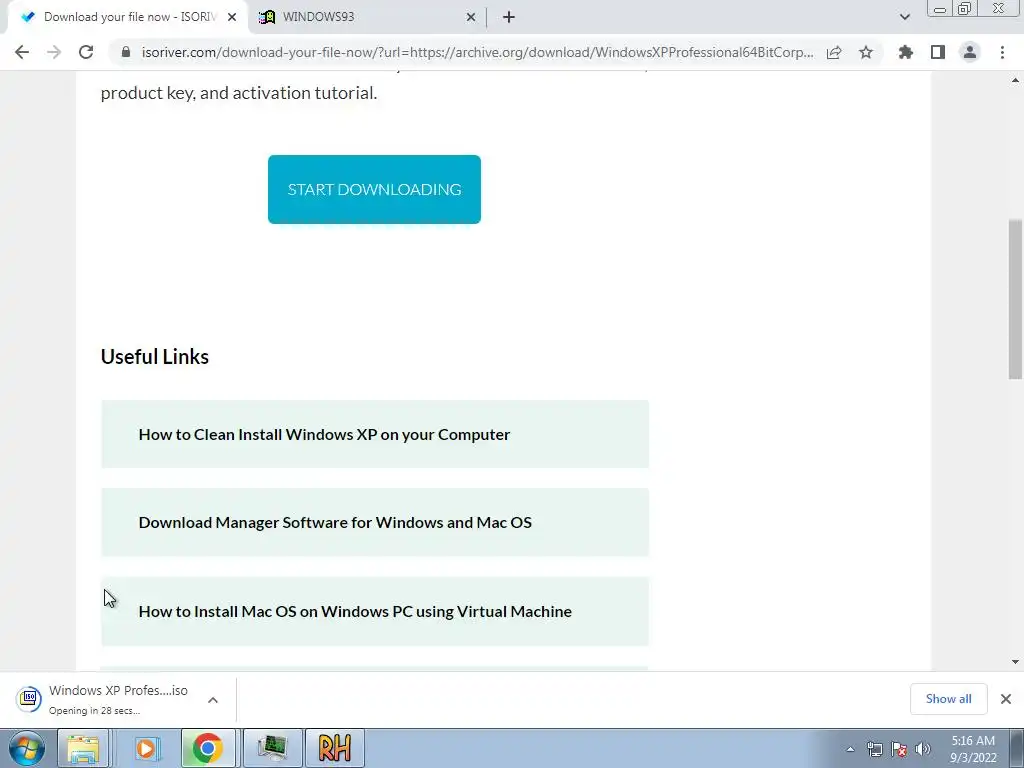Viewport: 1024px width, 768px height.
Task: Select the Download your file now tab
Action: pos(128,17)
